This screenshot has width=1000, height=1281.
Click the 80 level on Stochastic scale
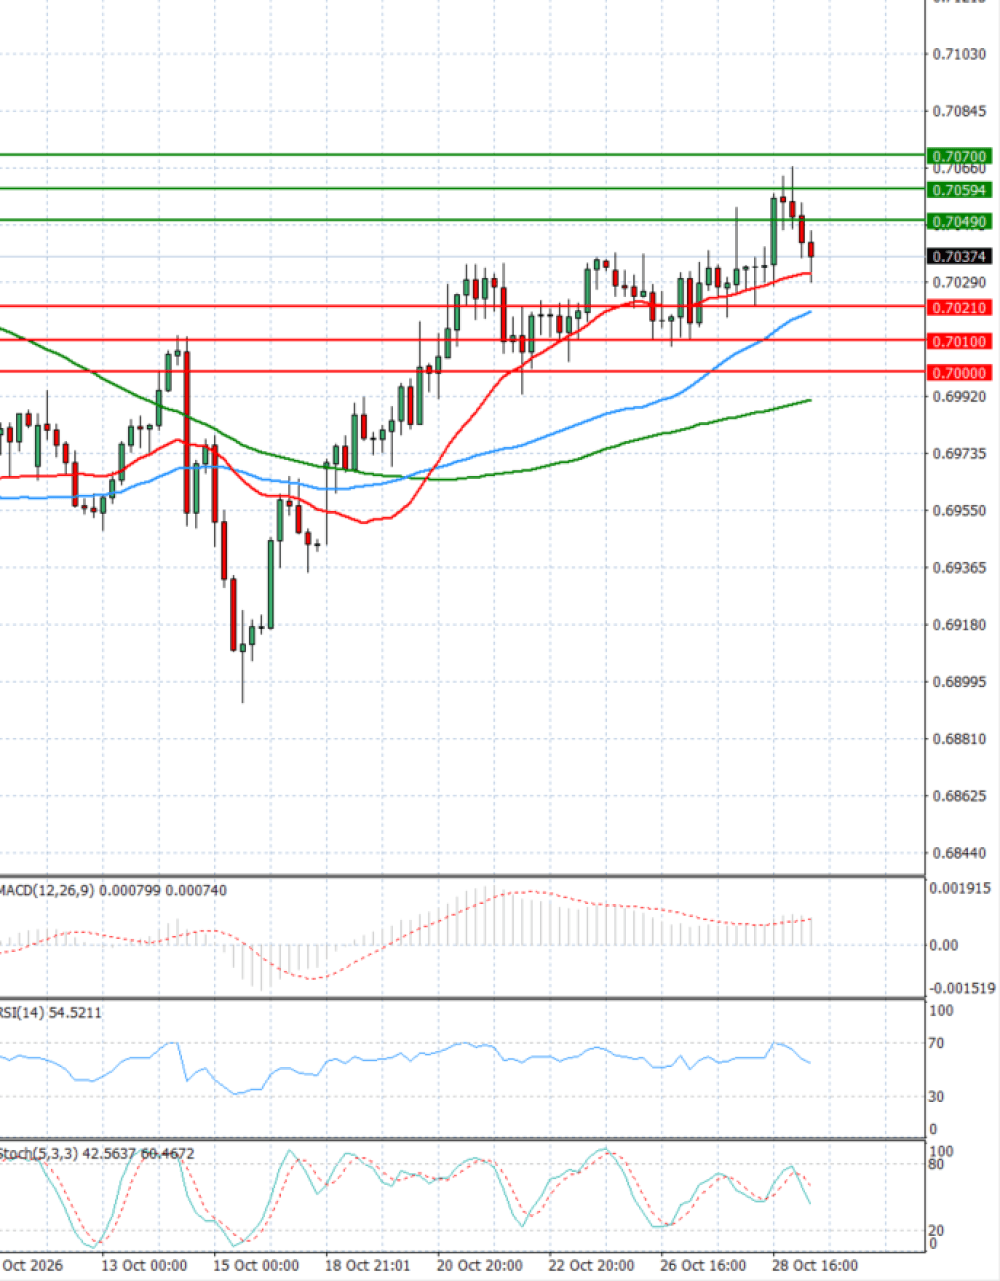[937, 1164]
